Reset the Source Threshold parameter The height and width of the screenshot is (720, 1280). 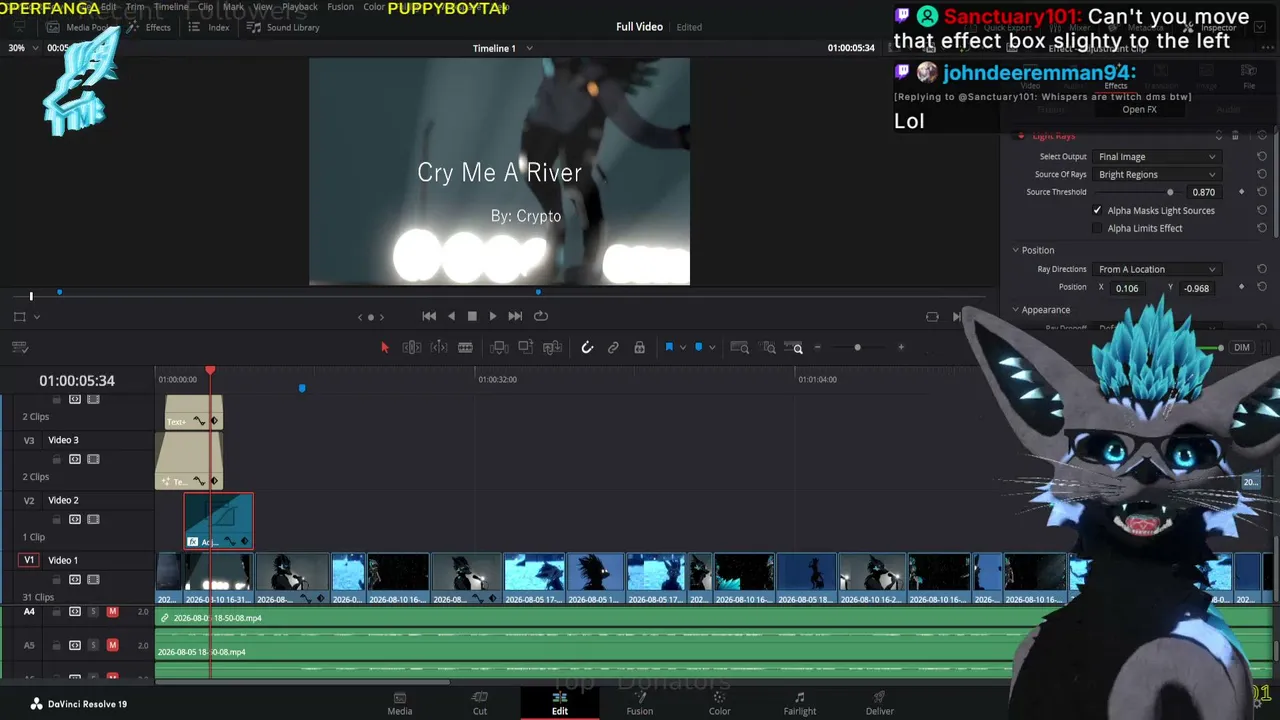click(1262, 192)
